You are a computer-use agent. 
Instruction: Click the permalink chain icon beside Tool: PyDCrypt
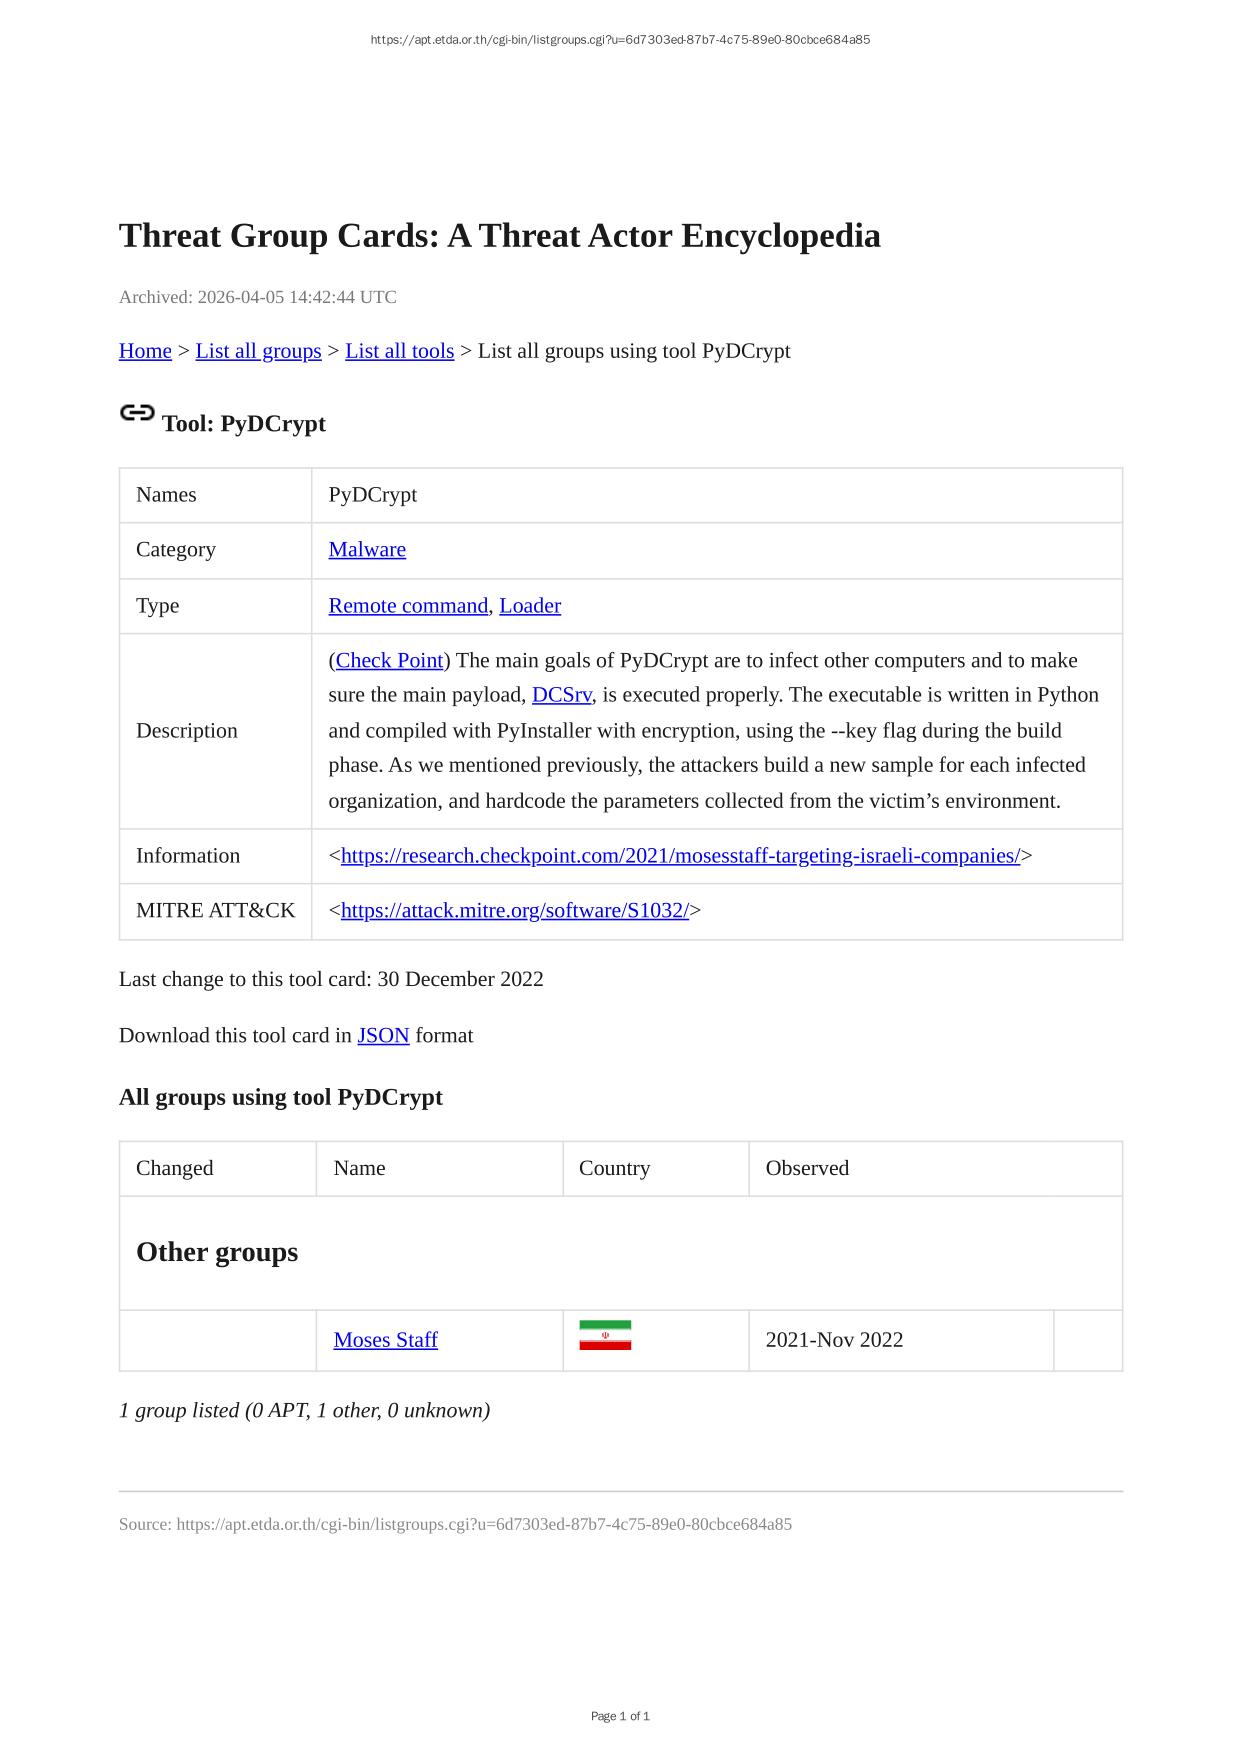coord(137,413)
